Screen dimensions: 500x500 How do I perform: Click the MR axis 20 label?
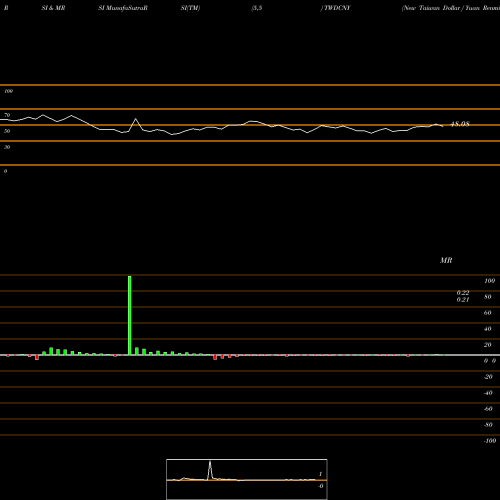(488, 345)
